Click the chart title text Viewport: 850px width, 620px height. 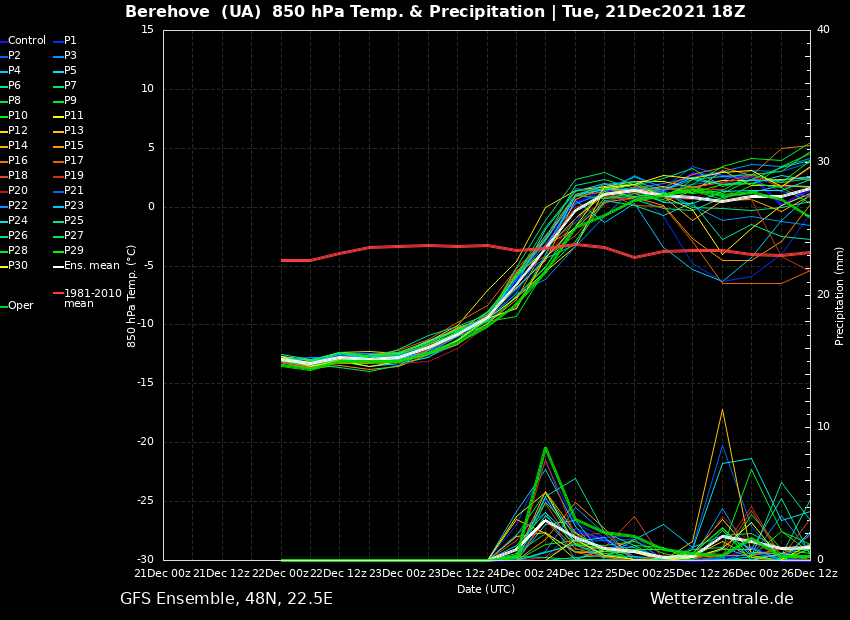[435, 12]
